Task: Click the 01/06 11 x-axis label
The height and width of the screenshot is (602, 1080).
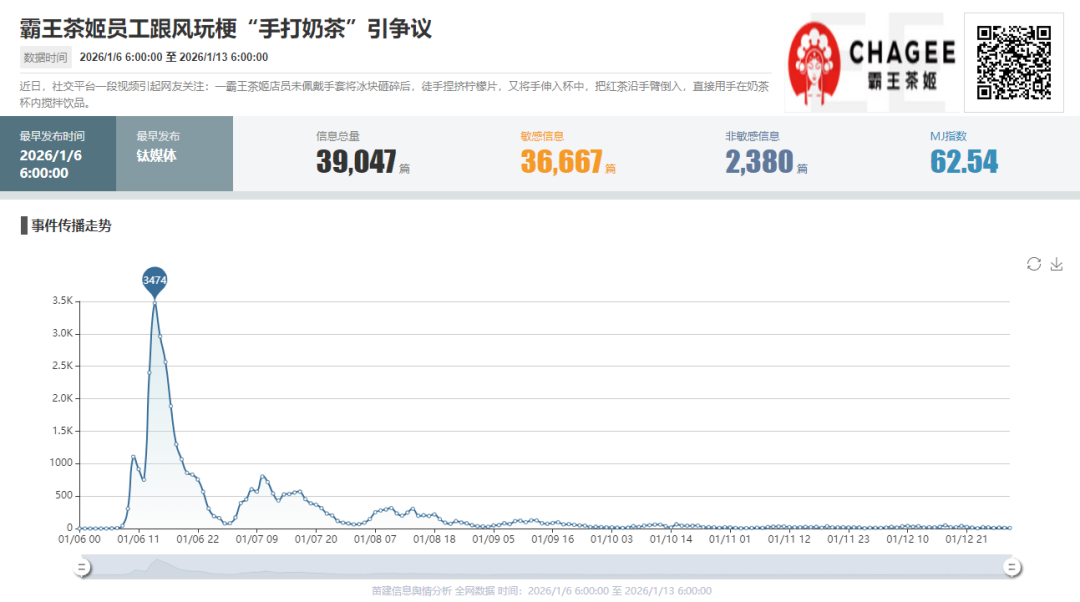Action: click(138, 539)
